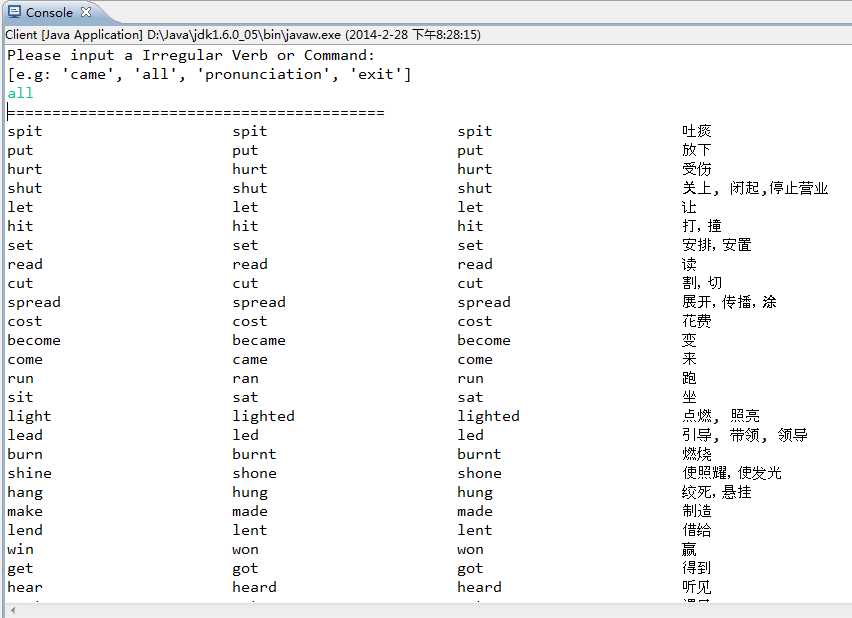Click 'lend' in the first column
This screenshot has height=618, width=852.
(25, 530)
